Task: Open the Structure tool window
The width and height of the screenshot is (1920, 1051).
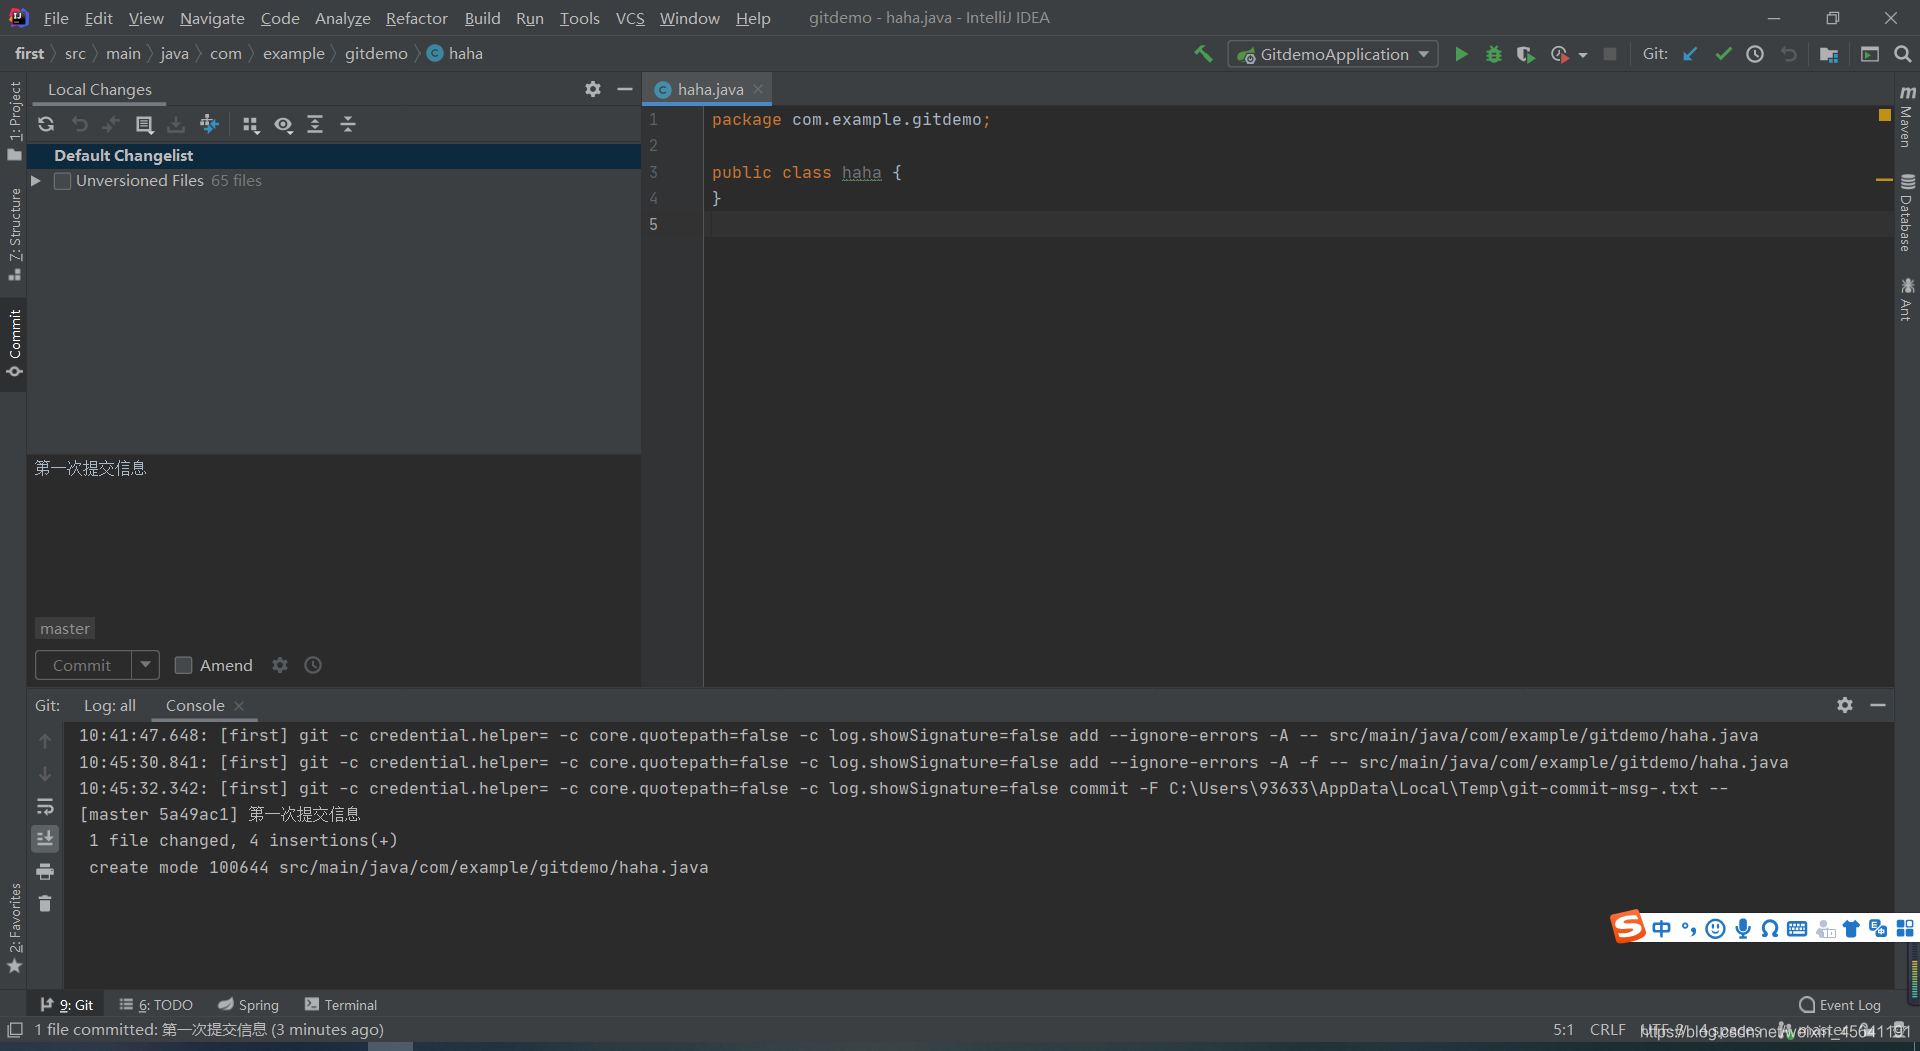Action: 14,234
